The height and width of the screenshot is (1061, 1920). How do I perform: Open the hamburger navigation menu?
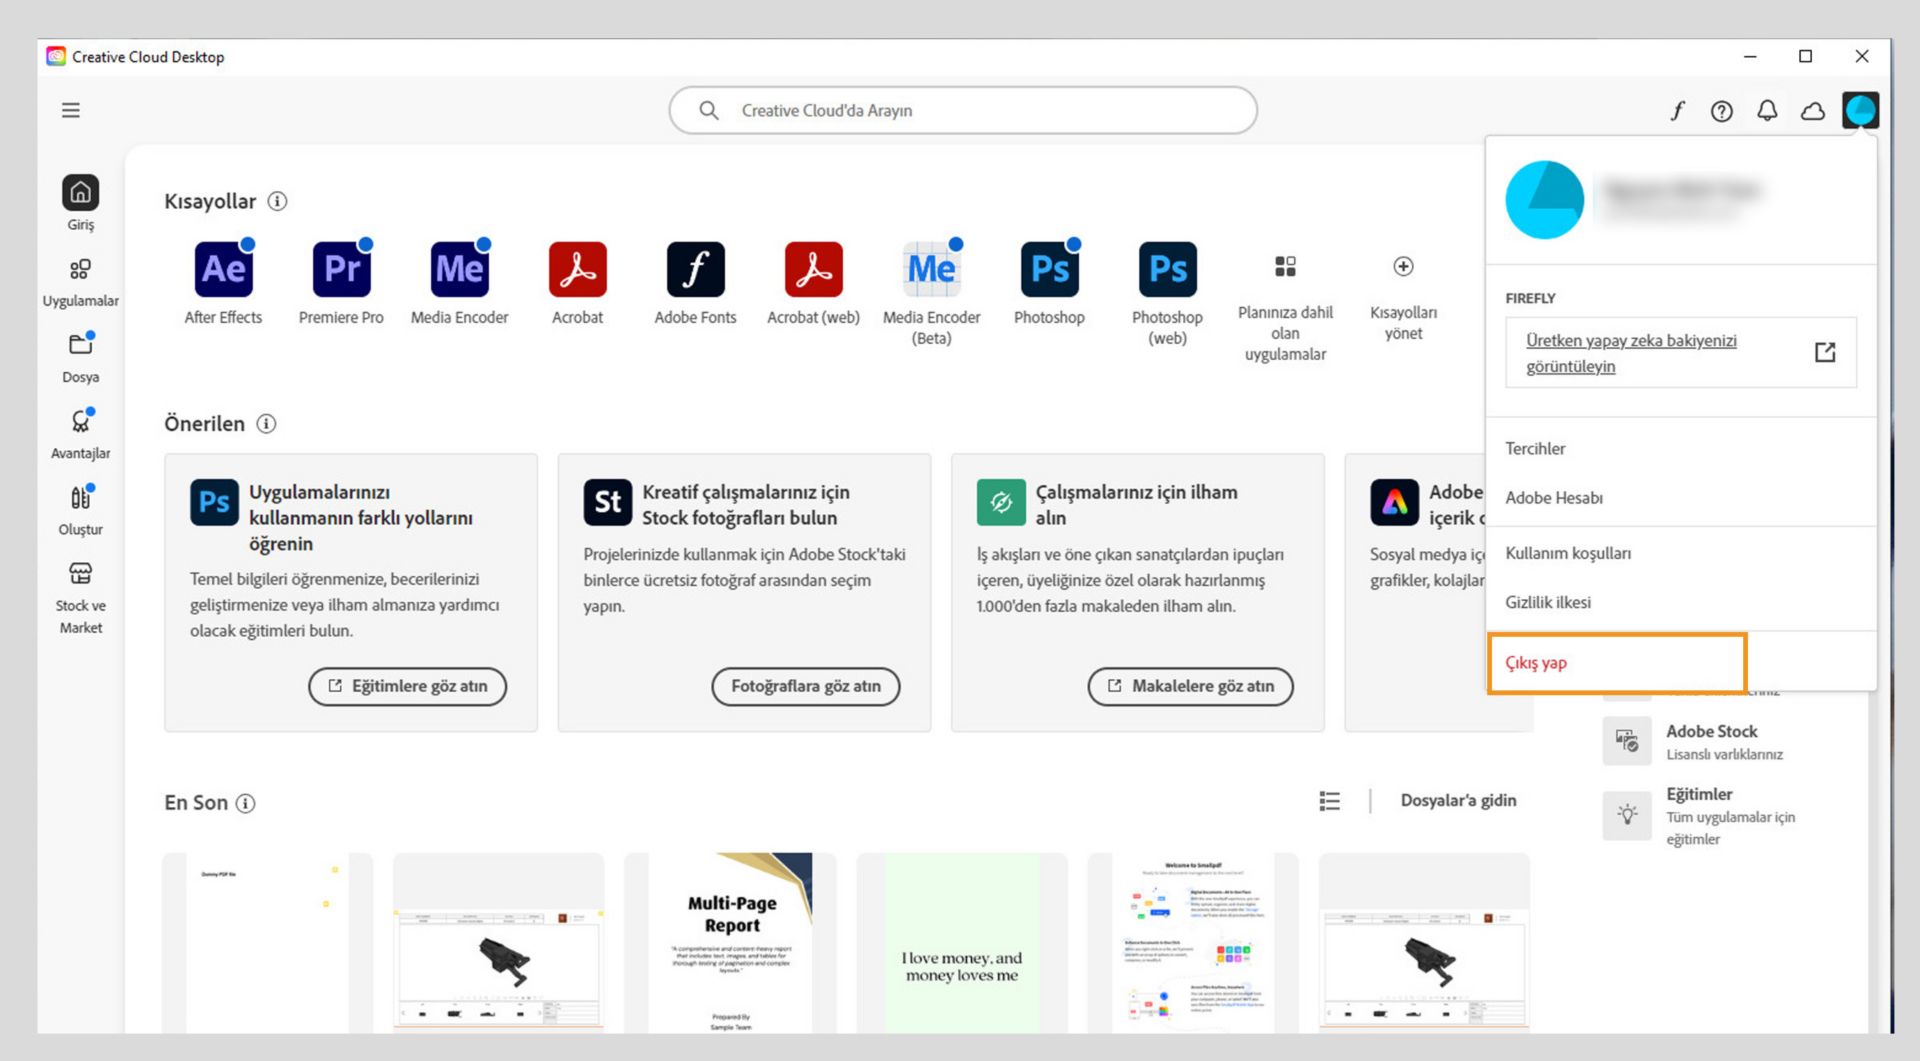pyautogui.click(x=71, y=110)
